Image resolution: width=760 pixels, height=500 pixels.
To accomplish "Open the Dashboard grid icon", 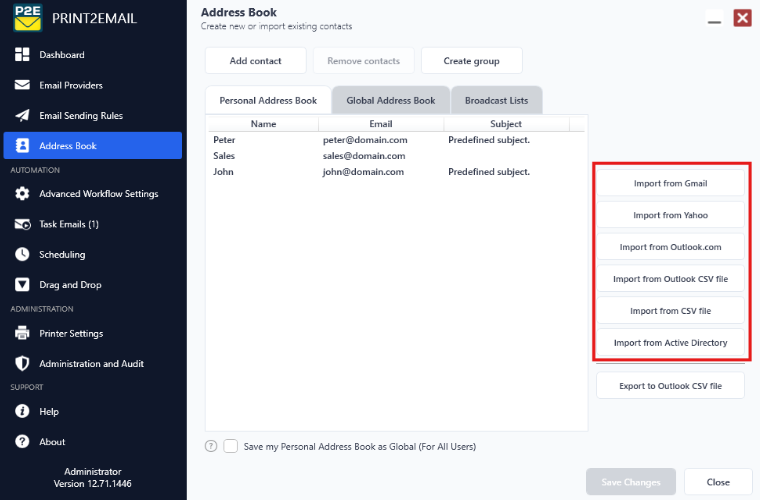I will pyautogui.click(x=22, y=54).
